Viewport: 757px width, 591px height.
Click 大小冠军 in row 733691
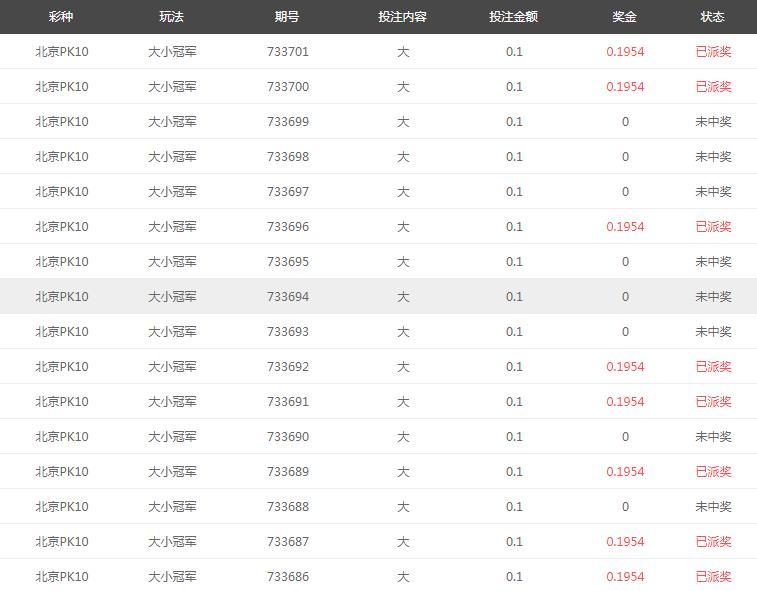(172, 402)
